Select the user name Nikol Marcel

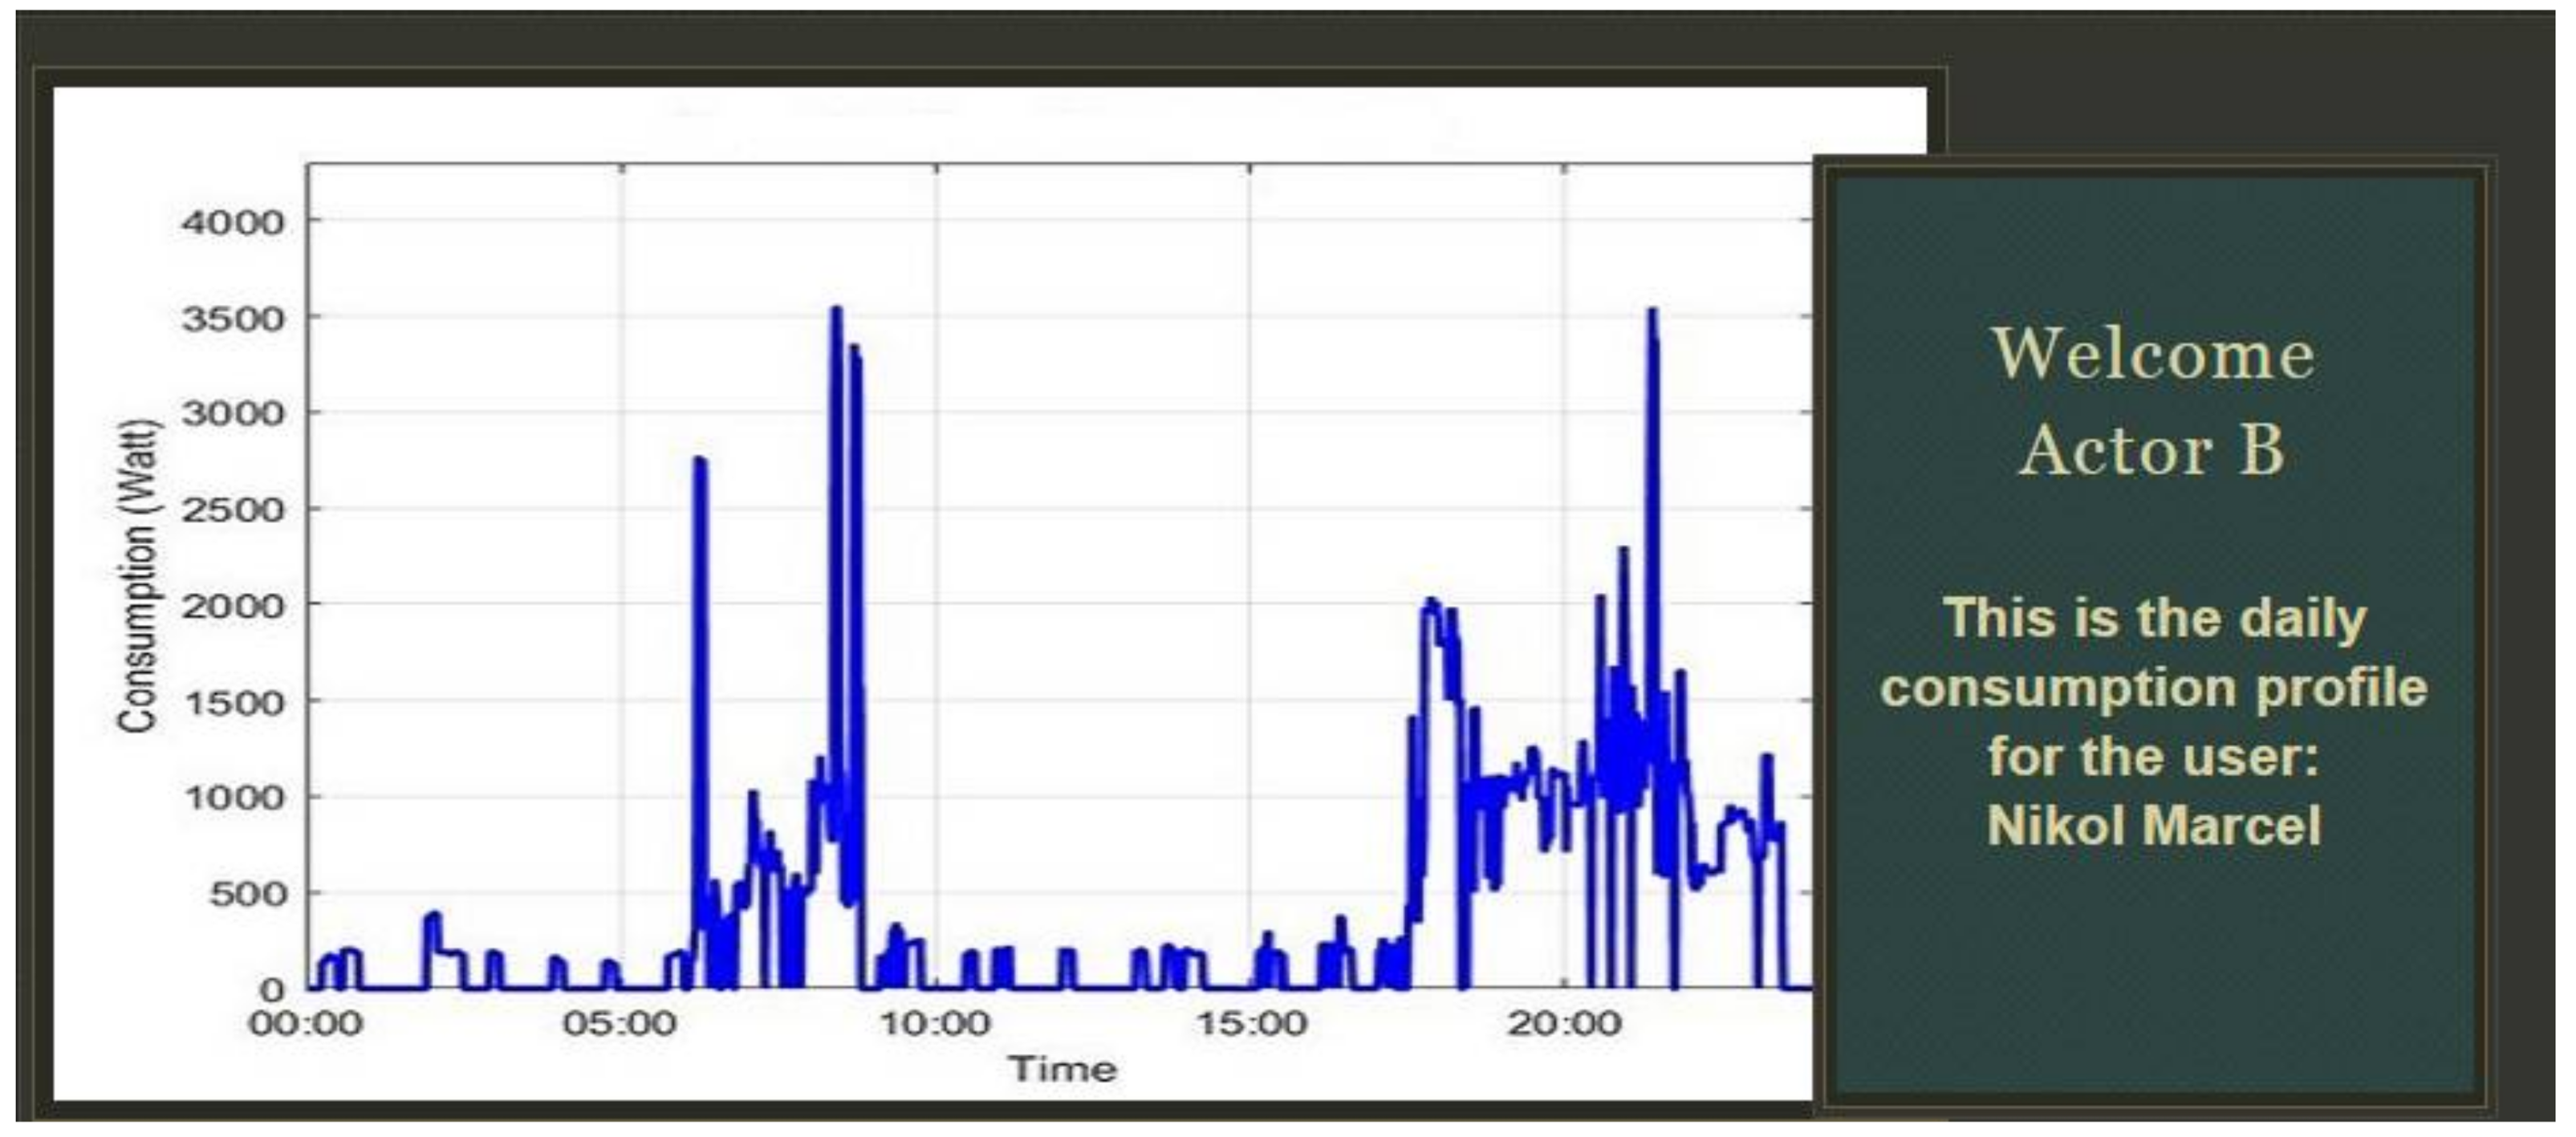pos(2153,826)
